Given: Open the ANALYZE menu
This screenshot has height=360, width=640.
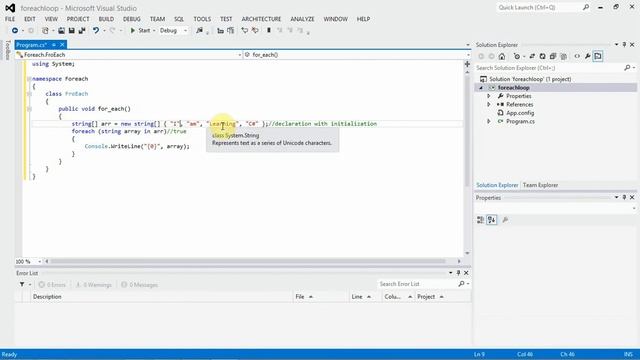Looking at the screenshot, I should click(x=302, y=19).
